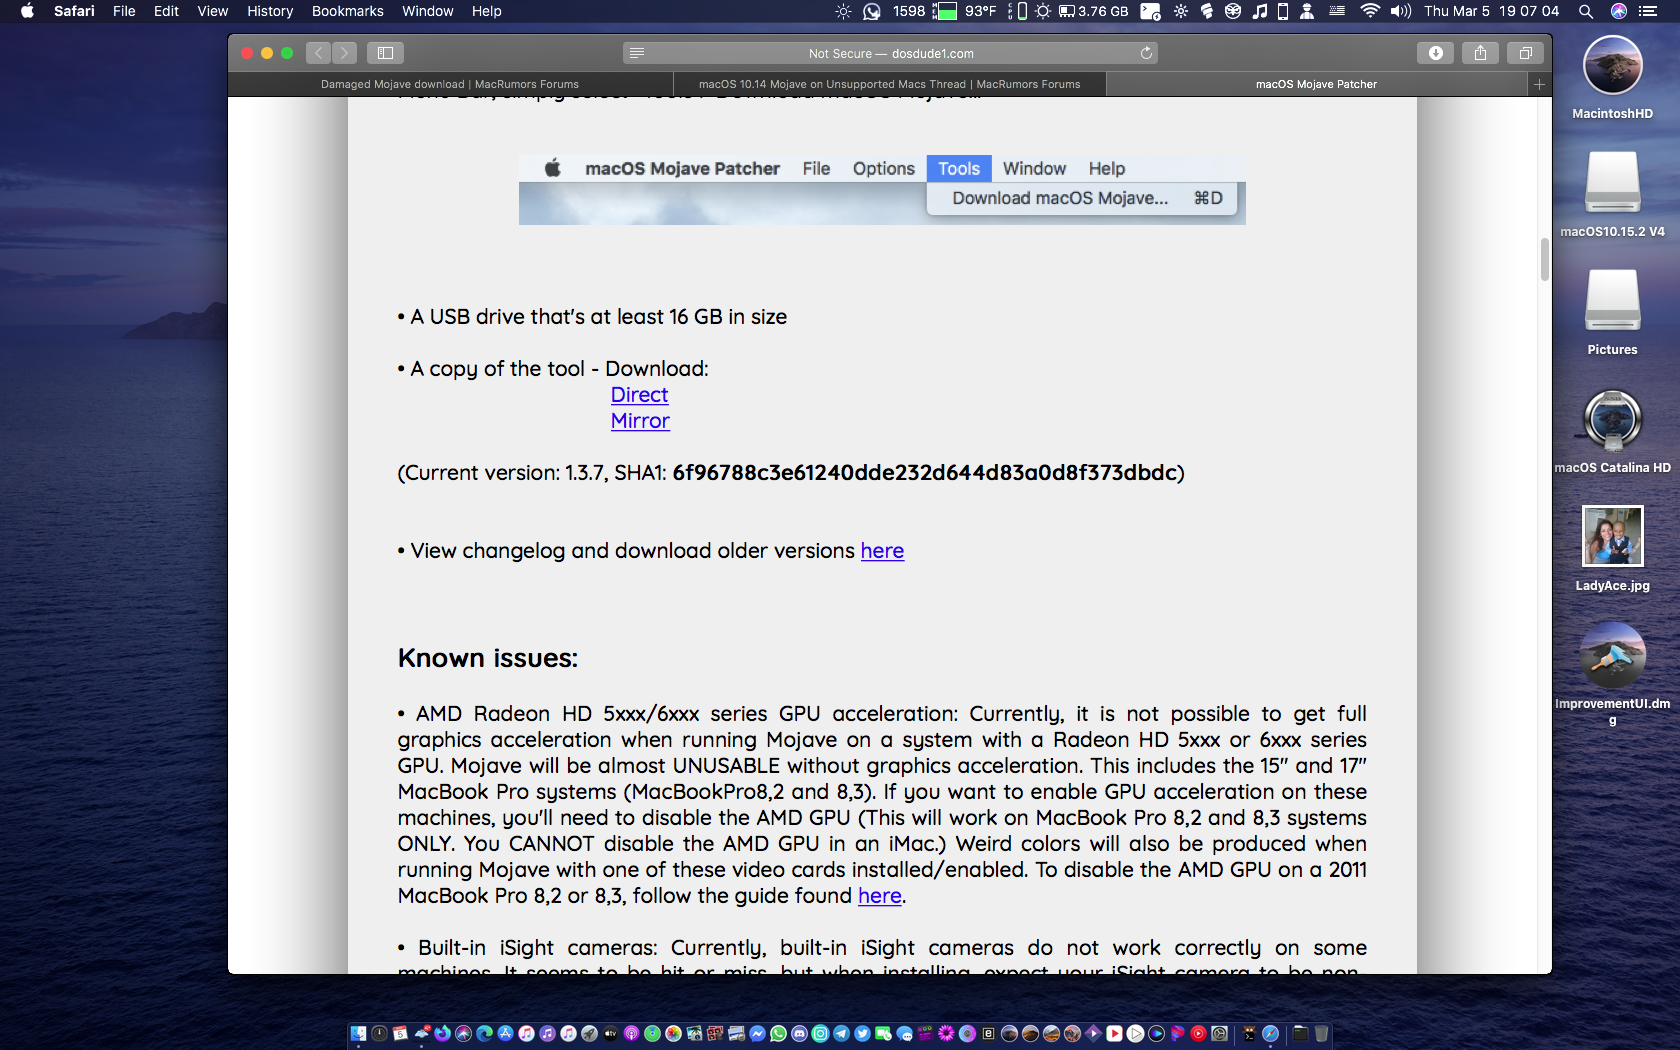The width and height of the screenshot is (1680, 1050).
Task: Click the page vertical scrollbar
Action: [x=1544, y=260]
